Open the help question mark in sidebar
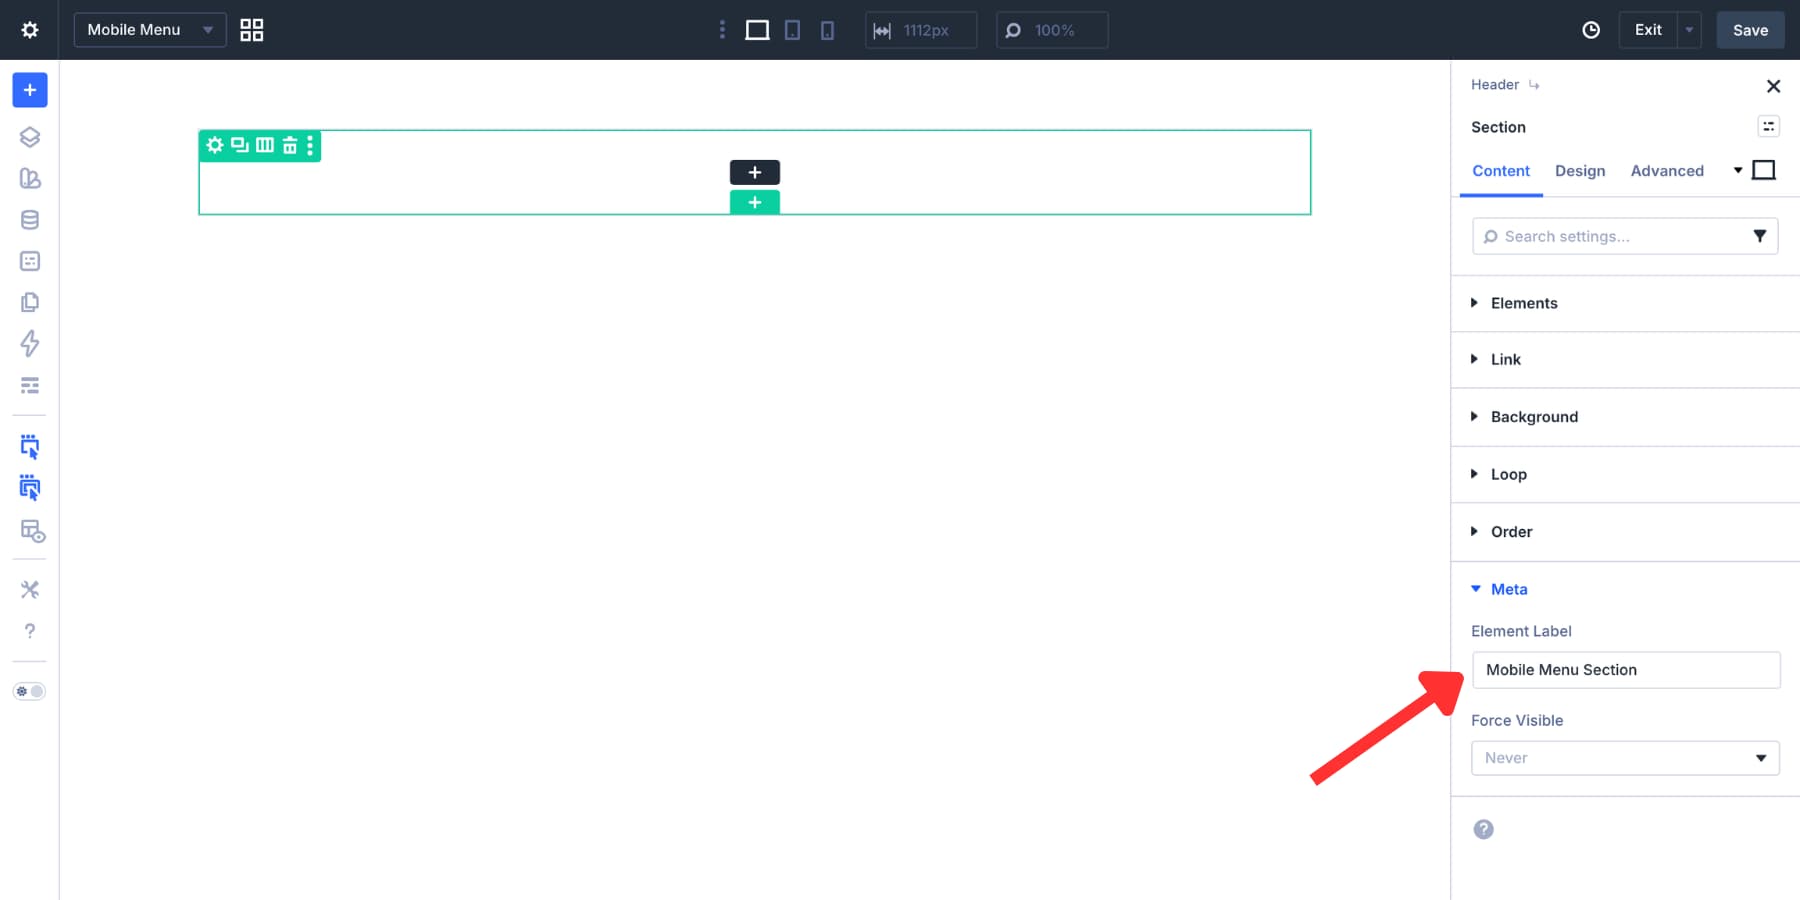 (x=30, y=631)
